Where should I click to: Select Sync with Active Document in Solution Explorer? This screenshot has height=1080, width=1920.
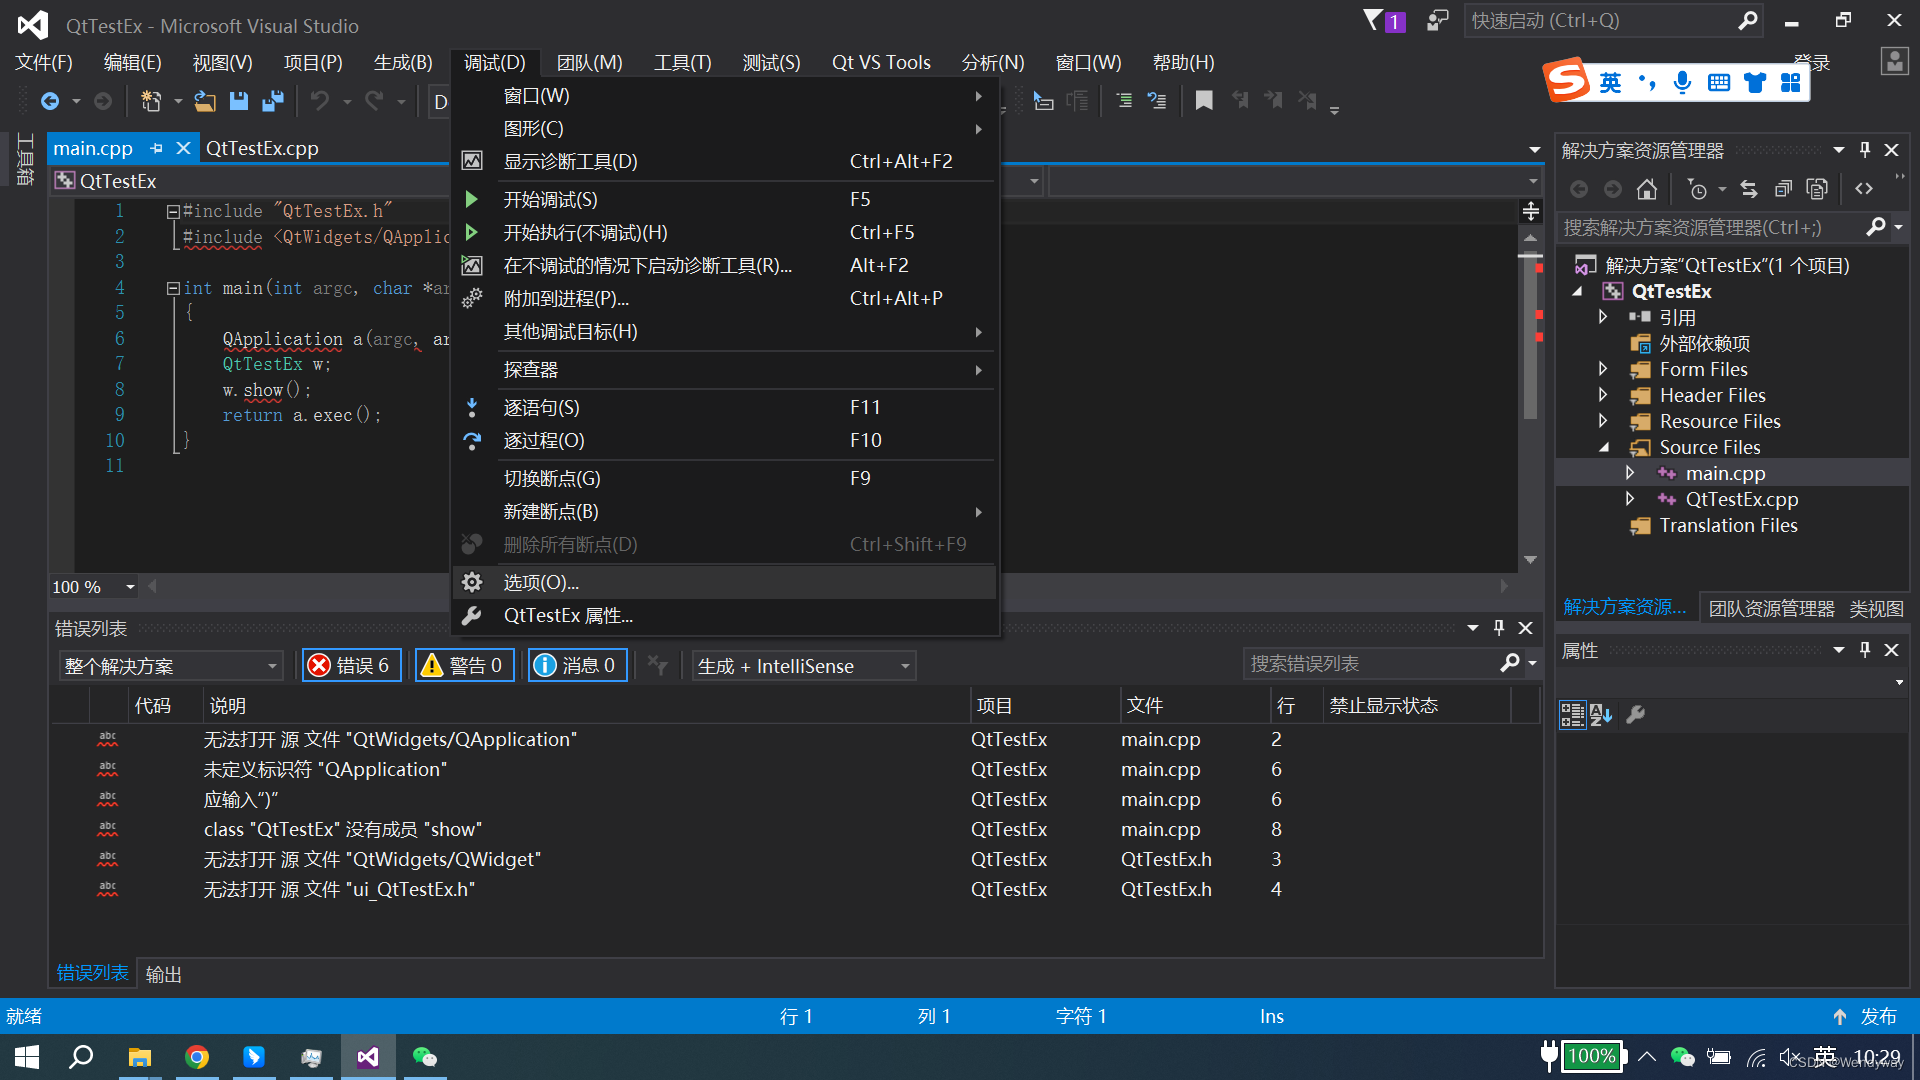1749,188
